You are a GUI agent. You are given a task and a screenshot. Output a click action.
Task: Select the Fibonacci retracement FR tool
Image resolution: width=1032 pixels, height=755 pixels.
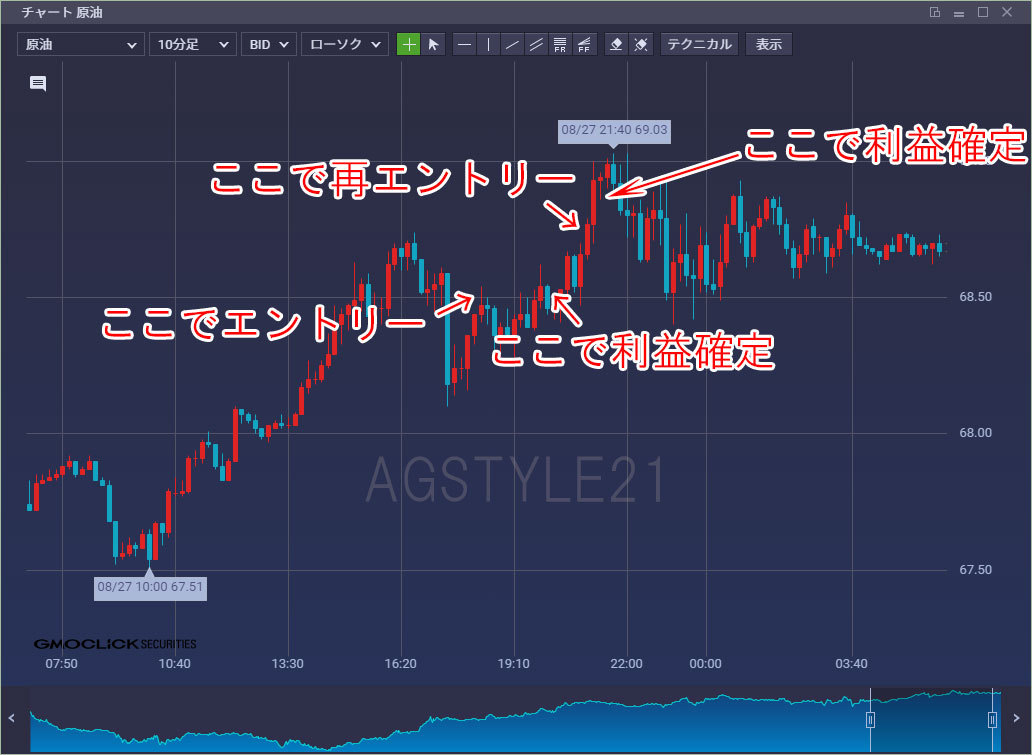[560, 45]
